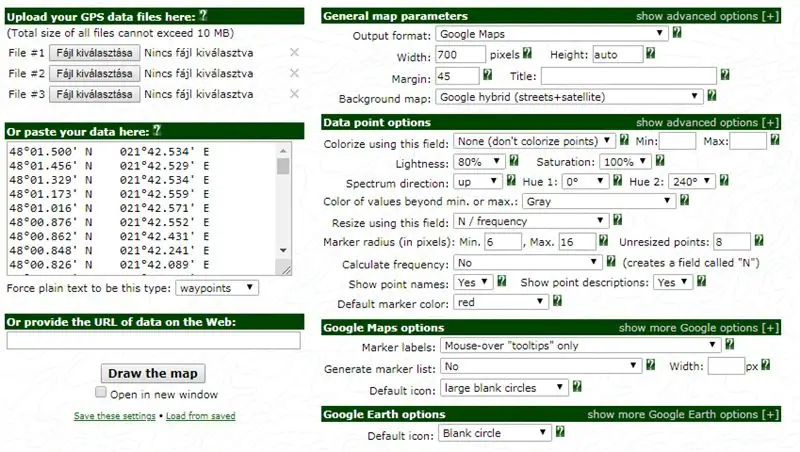
Task: Click Load from saved link
Action: pyautogui.click(x=201, y=416)
